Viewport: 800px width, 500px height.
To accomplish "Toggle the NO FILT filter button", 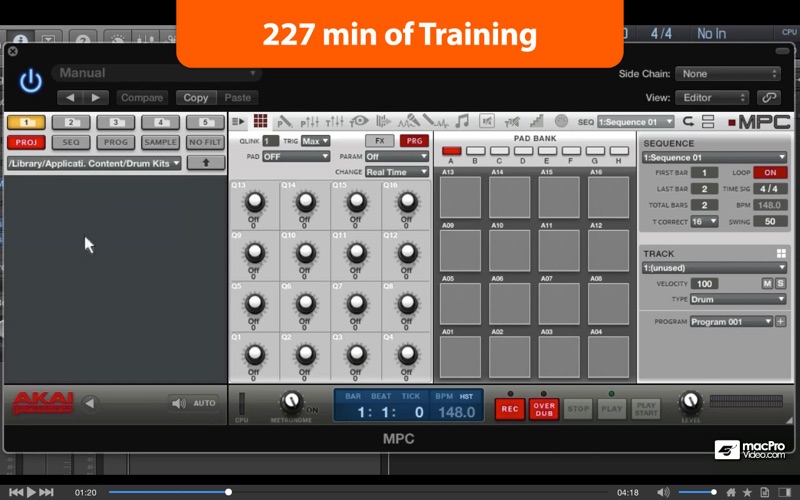I will pos(205,142).
